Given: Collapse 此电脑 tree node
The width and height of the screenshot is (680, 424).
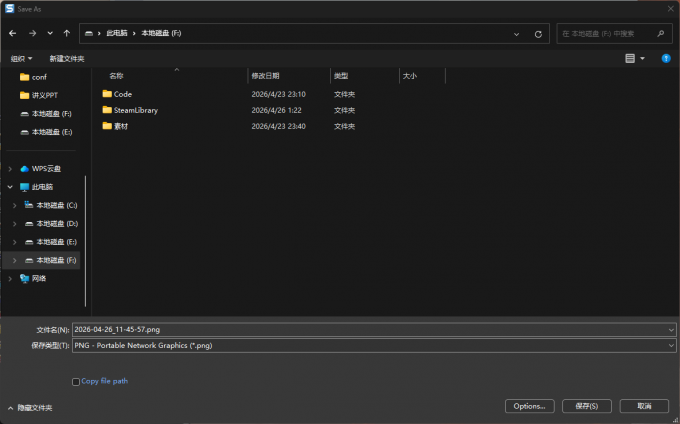Looking at the screenshot, I should [x=10, y=187].
